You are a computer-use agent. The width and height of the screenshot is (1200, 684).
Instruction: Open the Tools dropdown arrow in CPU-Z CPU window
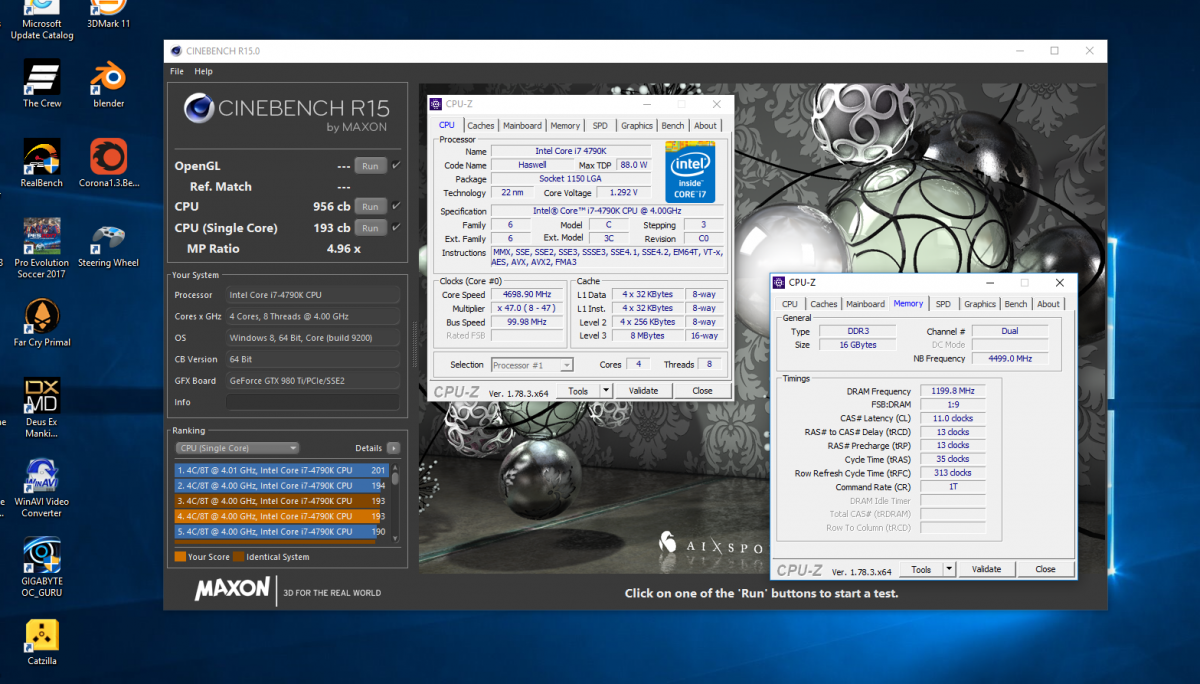click(606, 391)
